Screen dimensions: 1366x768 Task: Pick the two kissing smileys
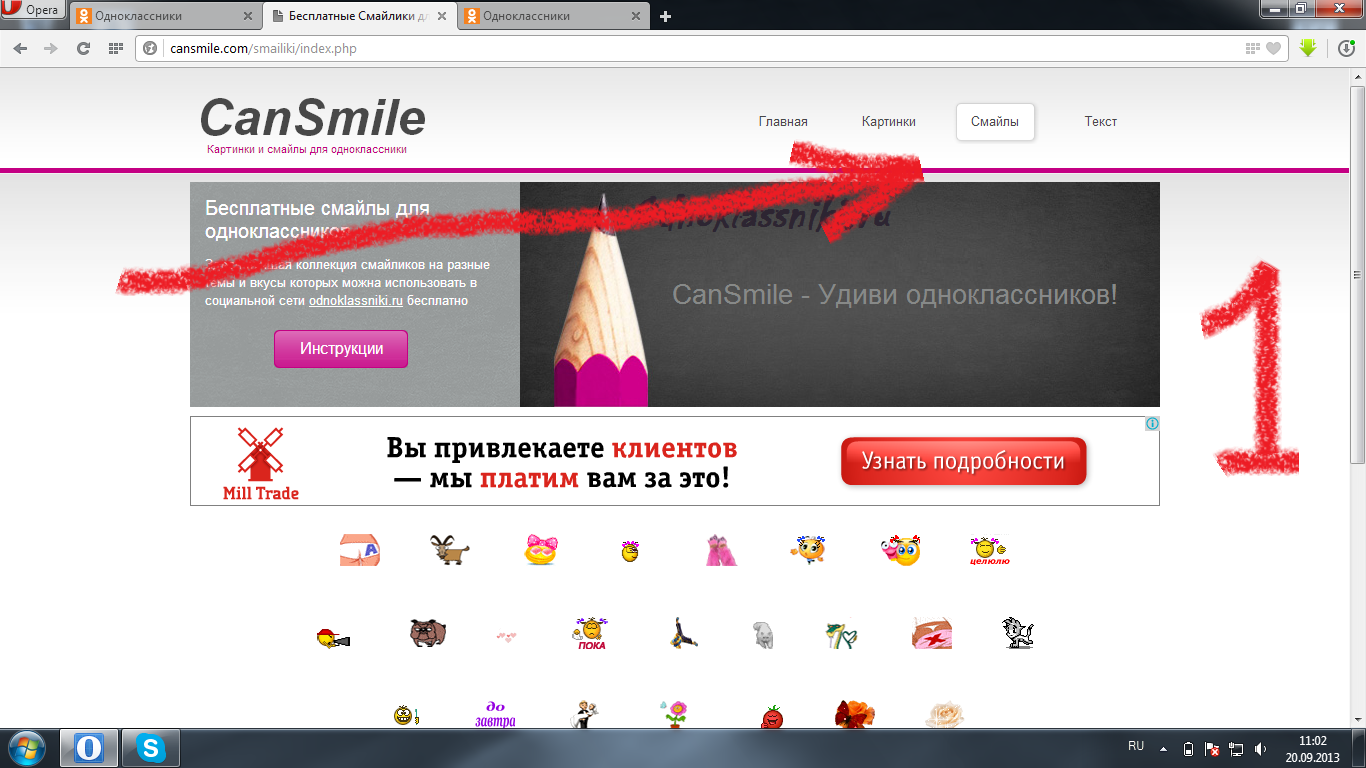(900, 550)
